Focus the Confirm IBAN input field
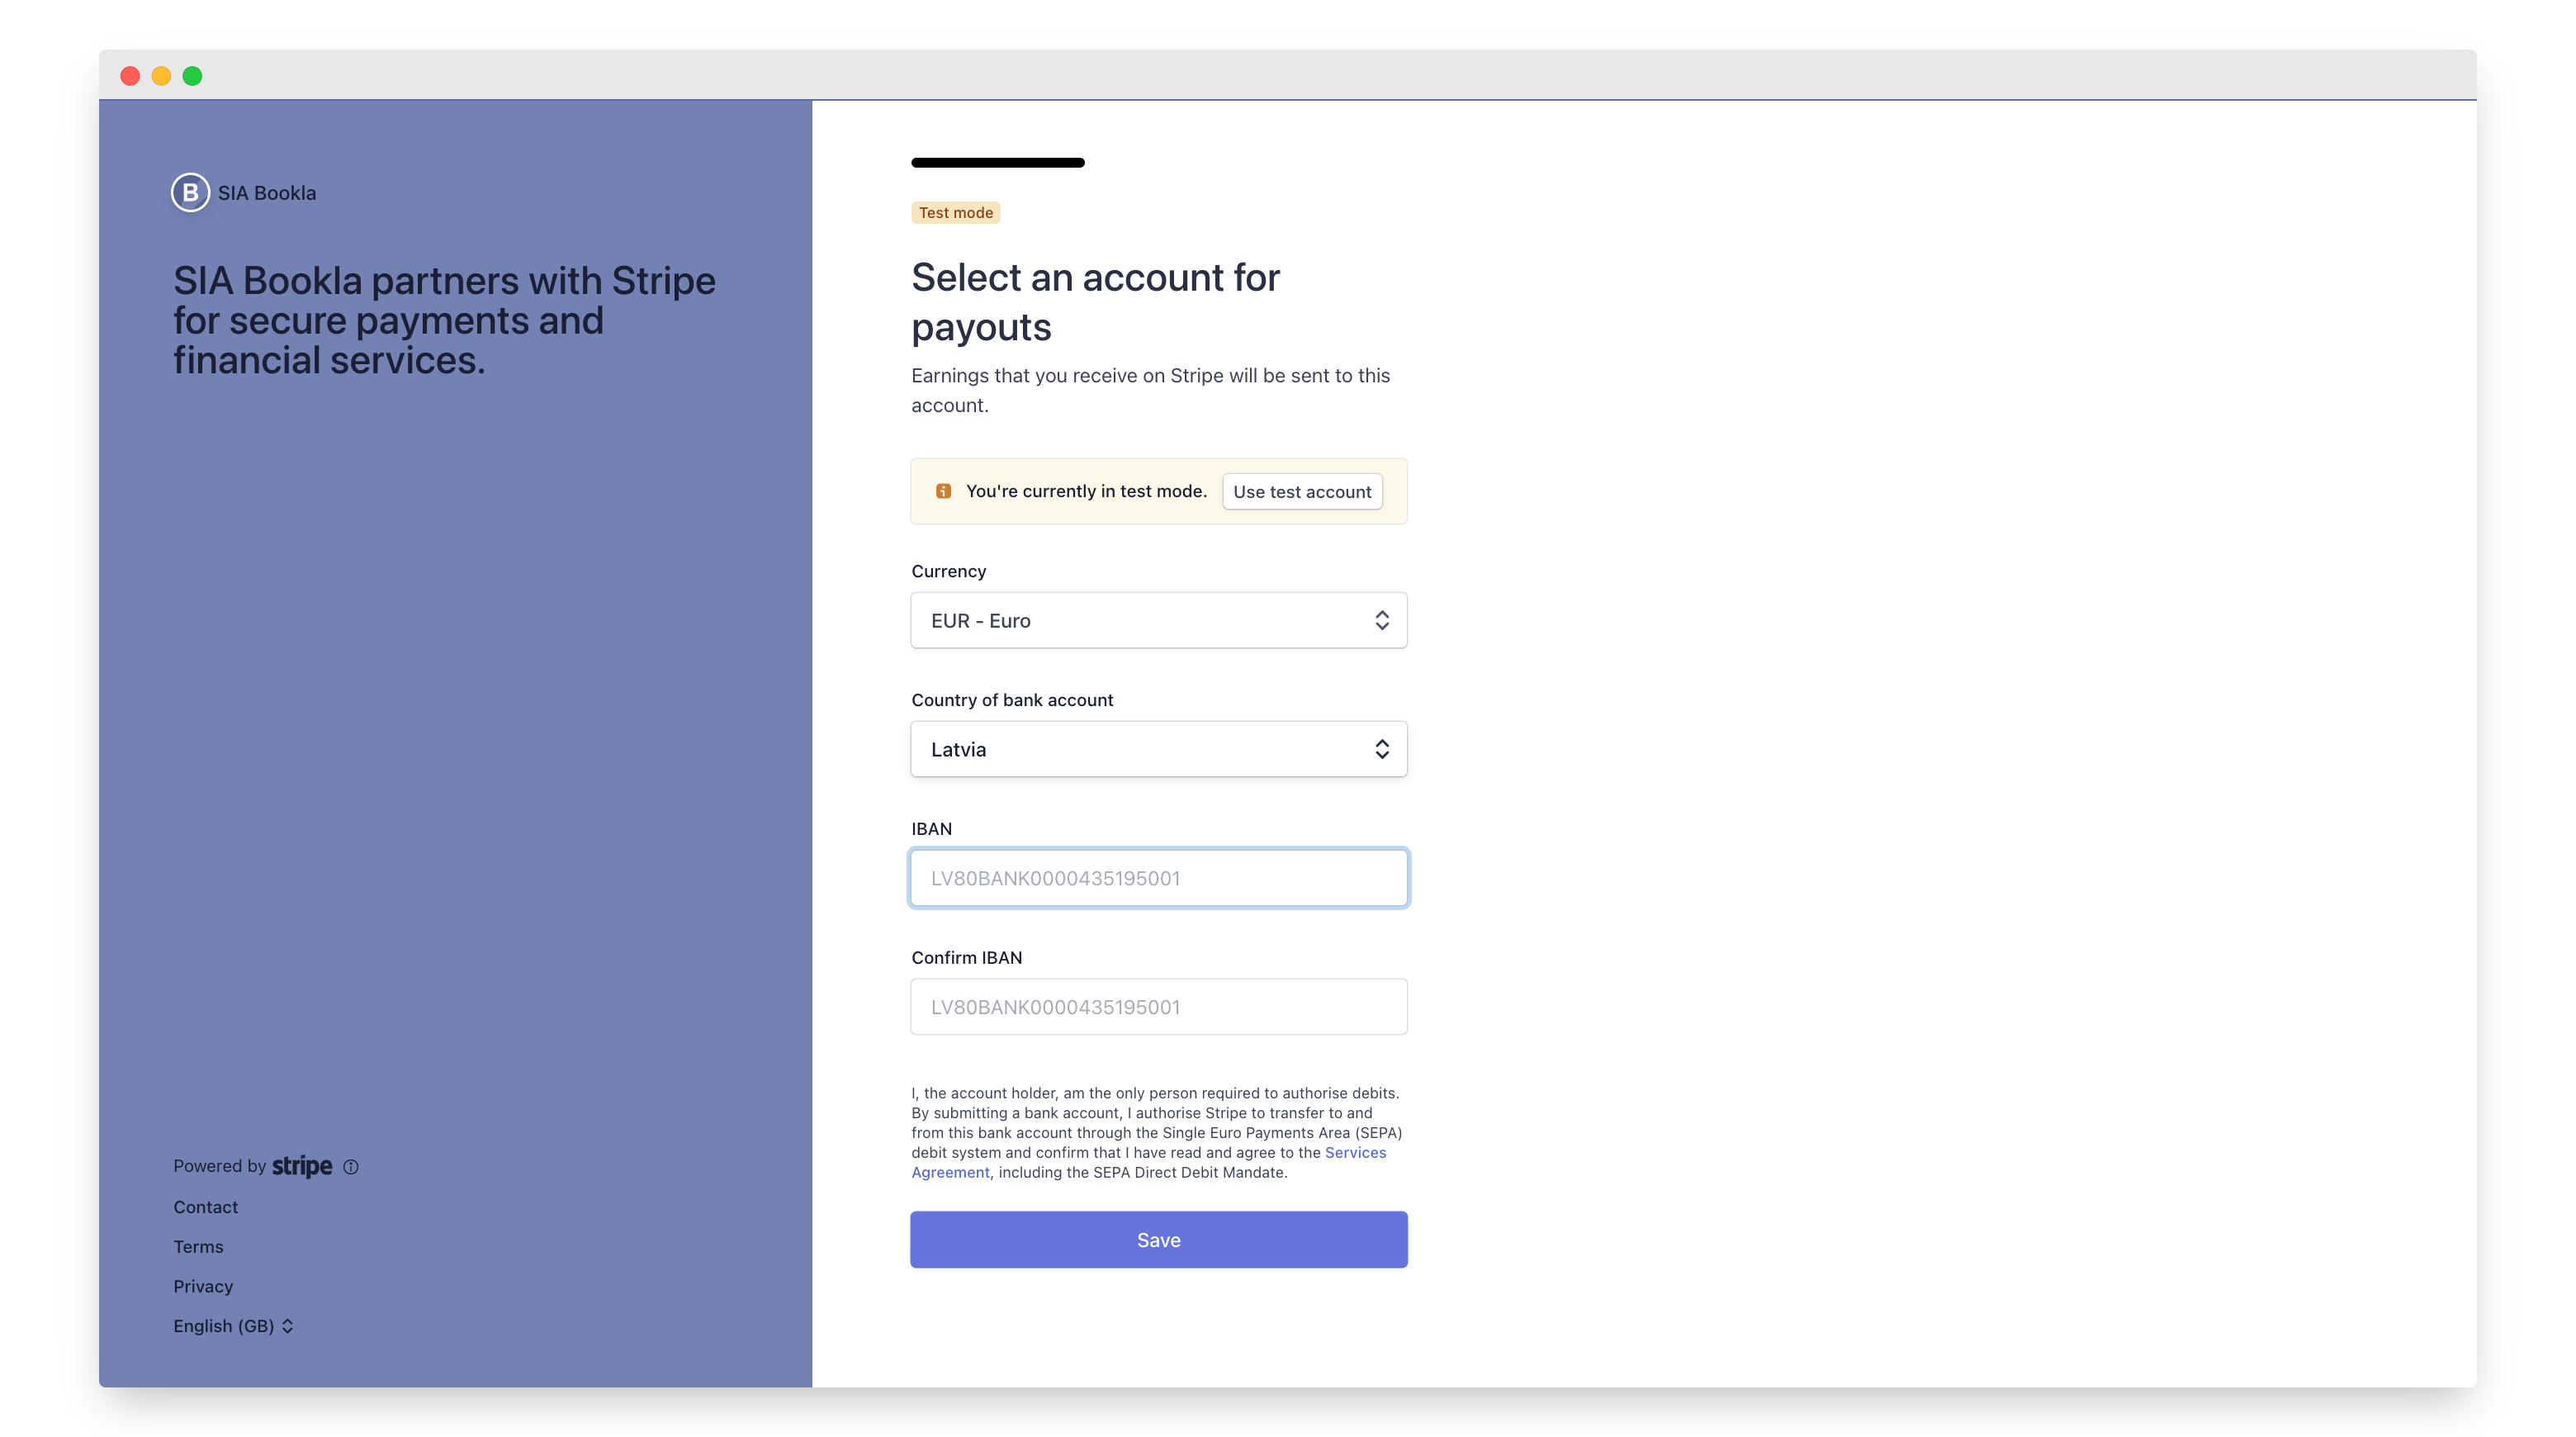Viewport: 2576px width, 1437px height. [1158, 1007]
